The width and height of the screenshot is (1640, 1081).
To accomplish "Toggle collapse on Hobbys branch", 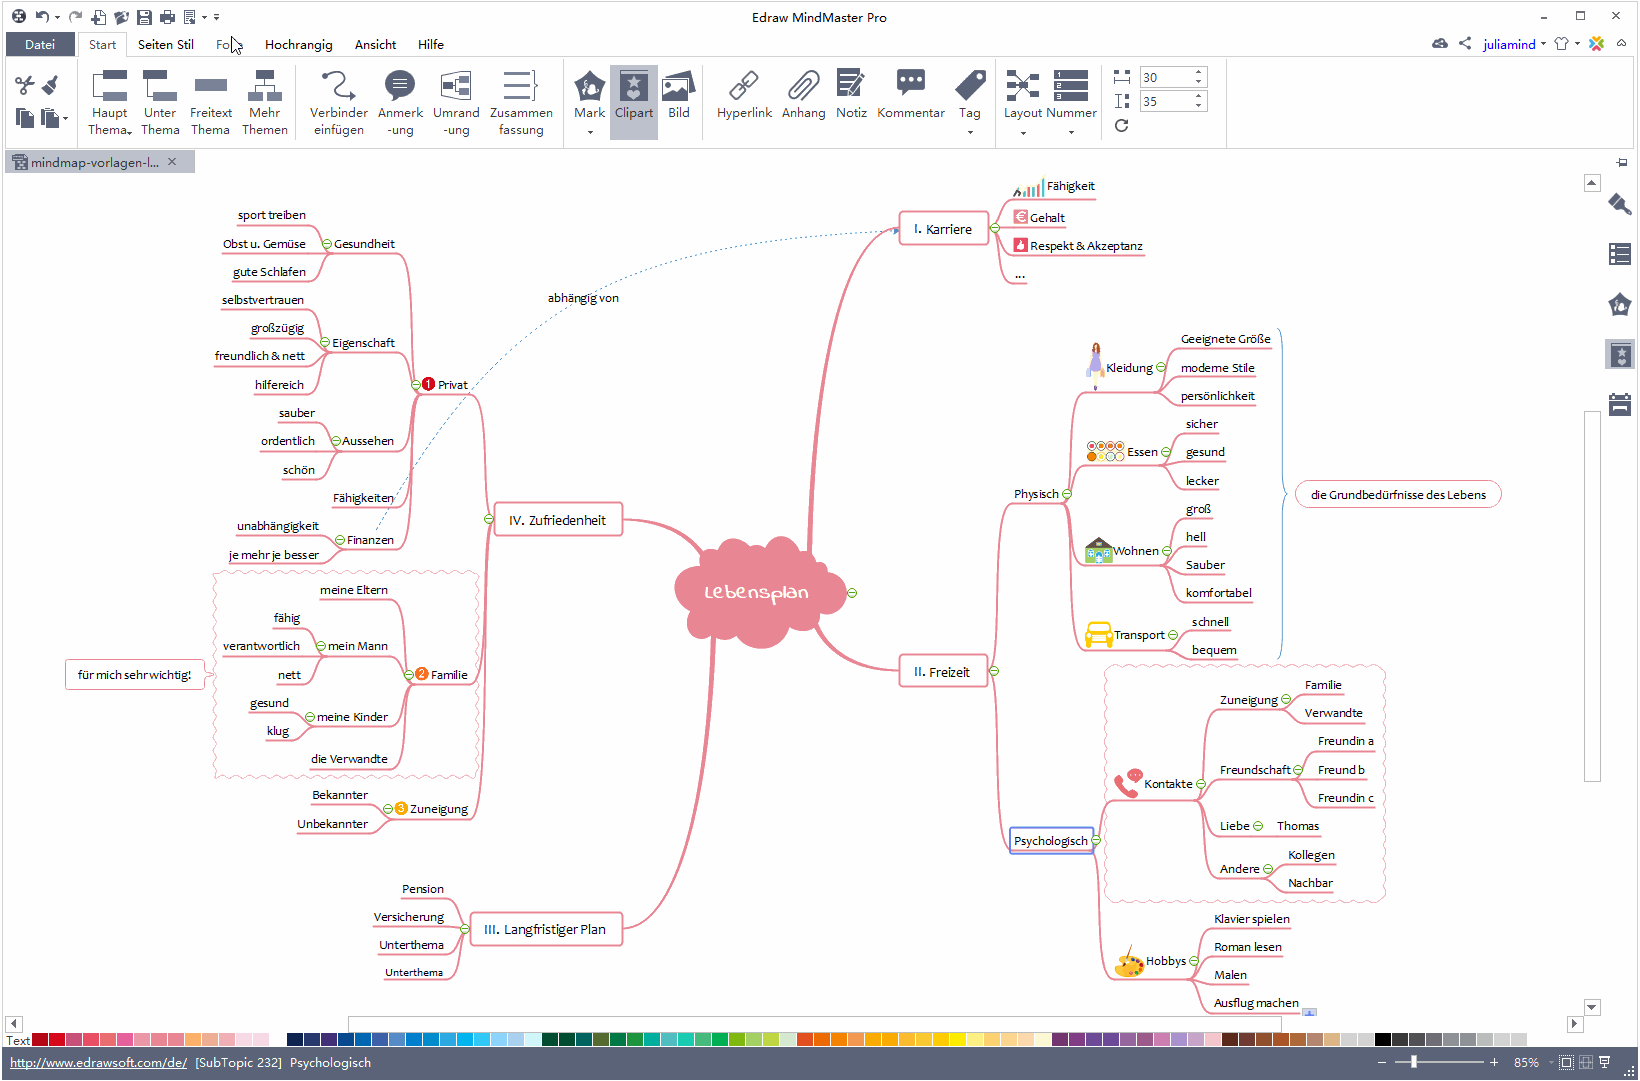I will tap(1194, 961).
